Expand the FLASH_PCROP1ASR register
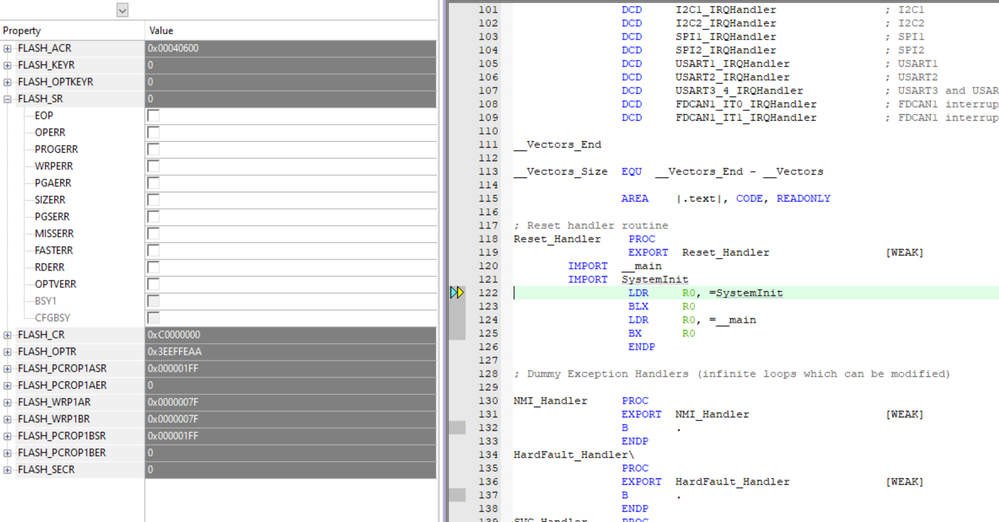This screenshot has height=522, width=999. pos(7,368)
